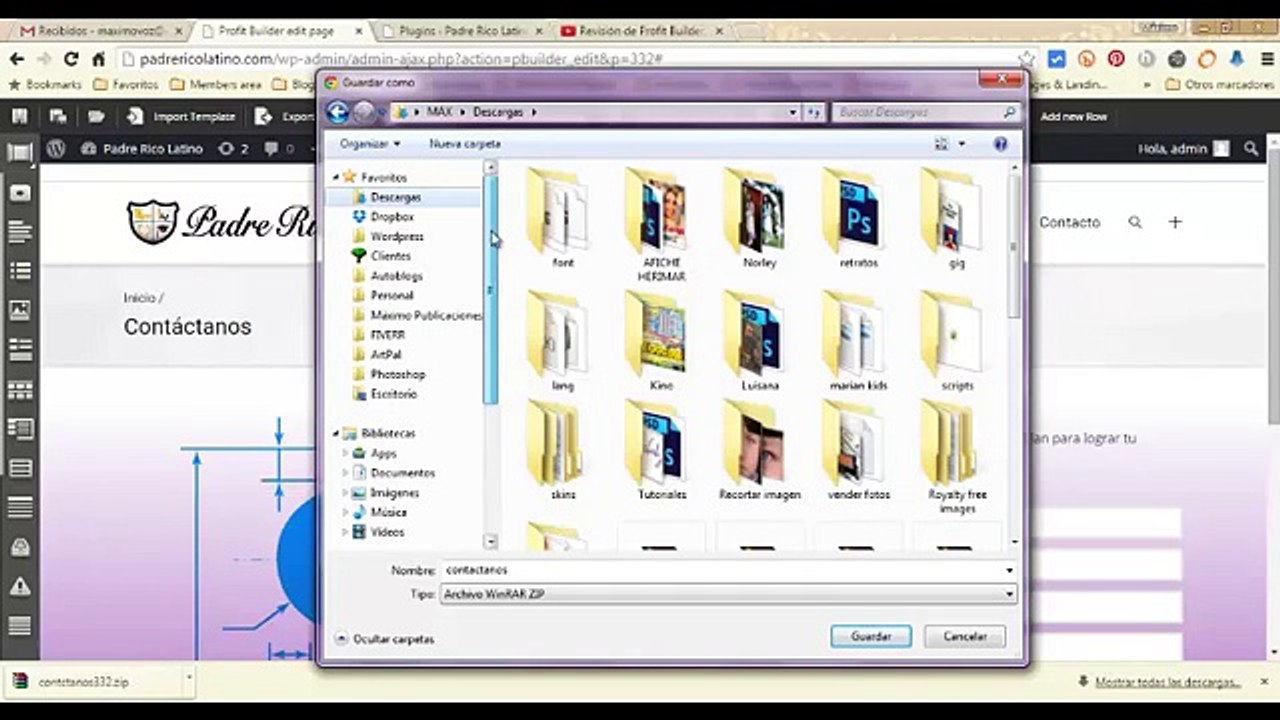Viewport: 1280px width, 720px height.
Task: Select the font folder
Action: coord(563,219)
